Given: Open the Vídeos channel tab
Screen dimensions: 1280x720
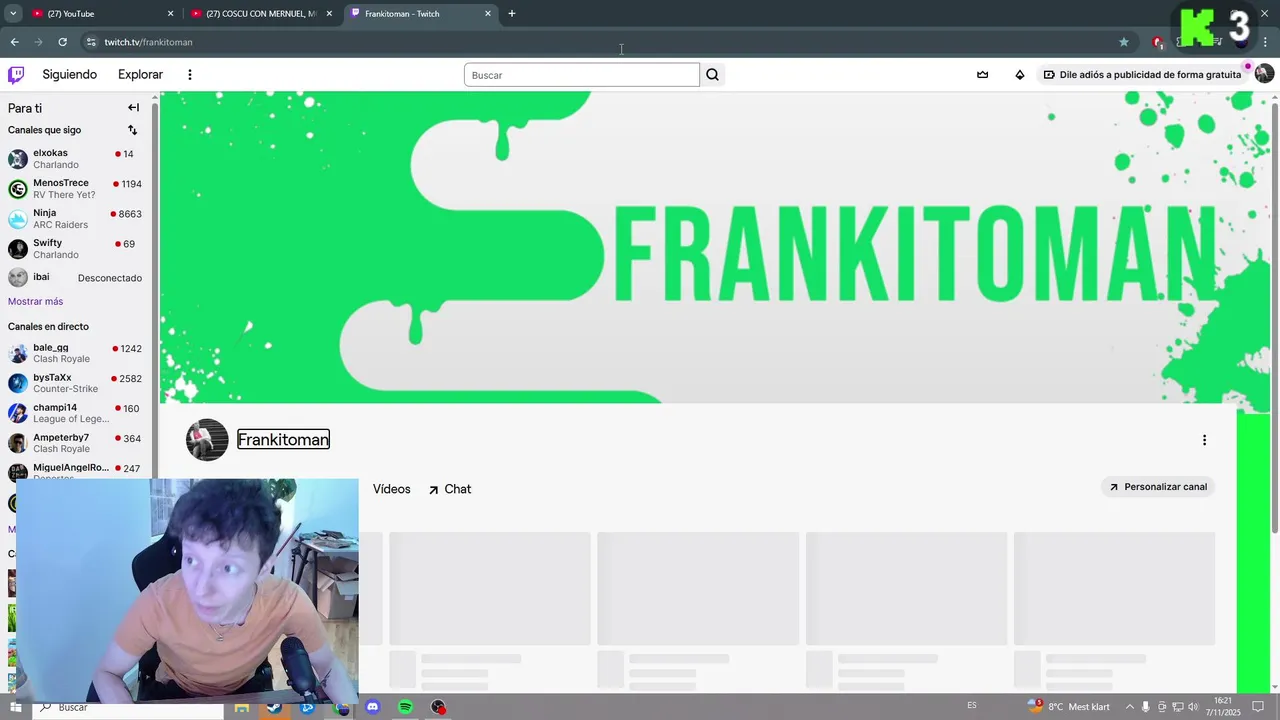Looking at the screenshot, I should 392,489.
